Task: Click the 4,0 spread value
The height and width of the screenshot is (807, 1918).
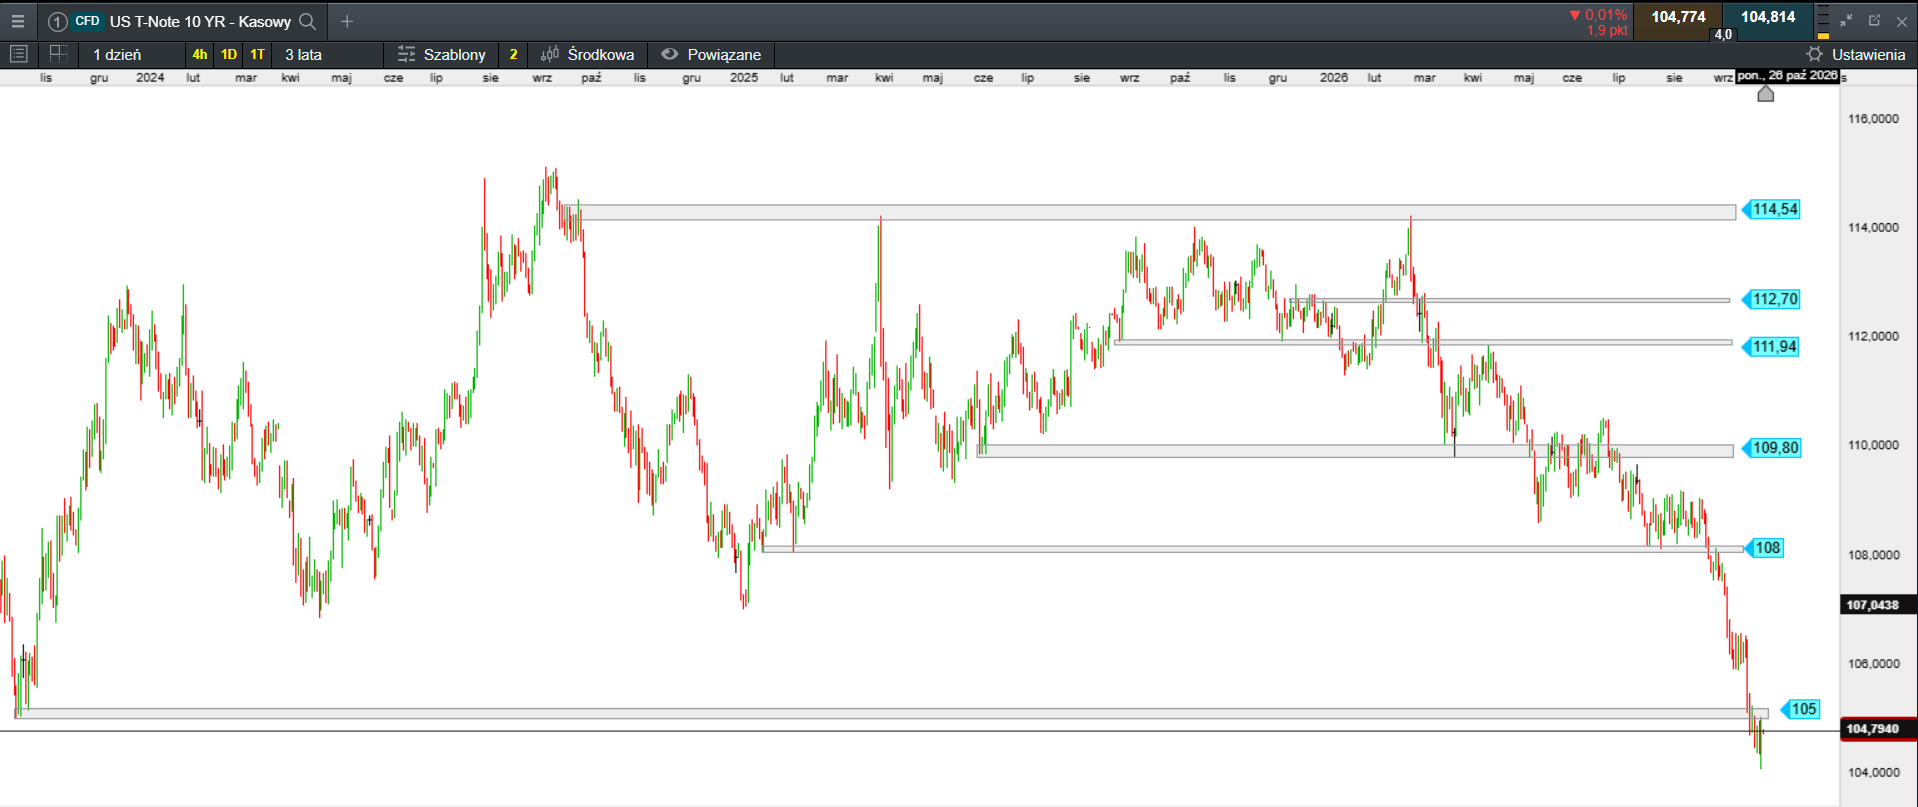Action: pos(1723,34)
